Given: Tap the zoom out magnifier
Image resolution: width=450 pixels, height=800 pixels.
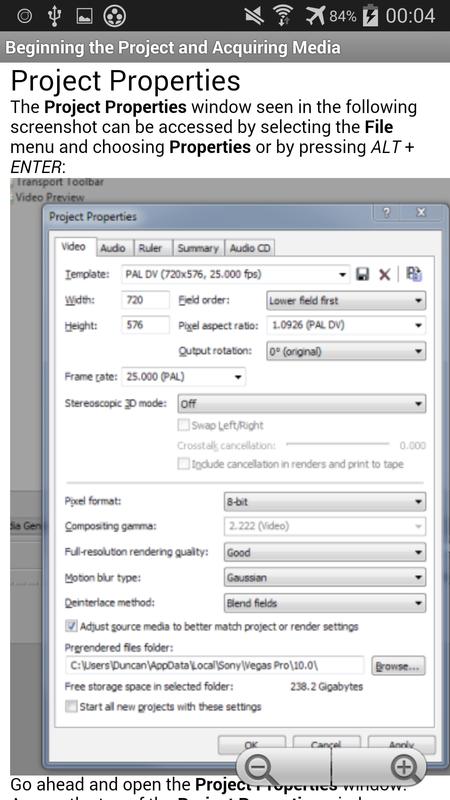Looking at the screenshot, I should (x=261, y=767).
